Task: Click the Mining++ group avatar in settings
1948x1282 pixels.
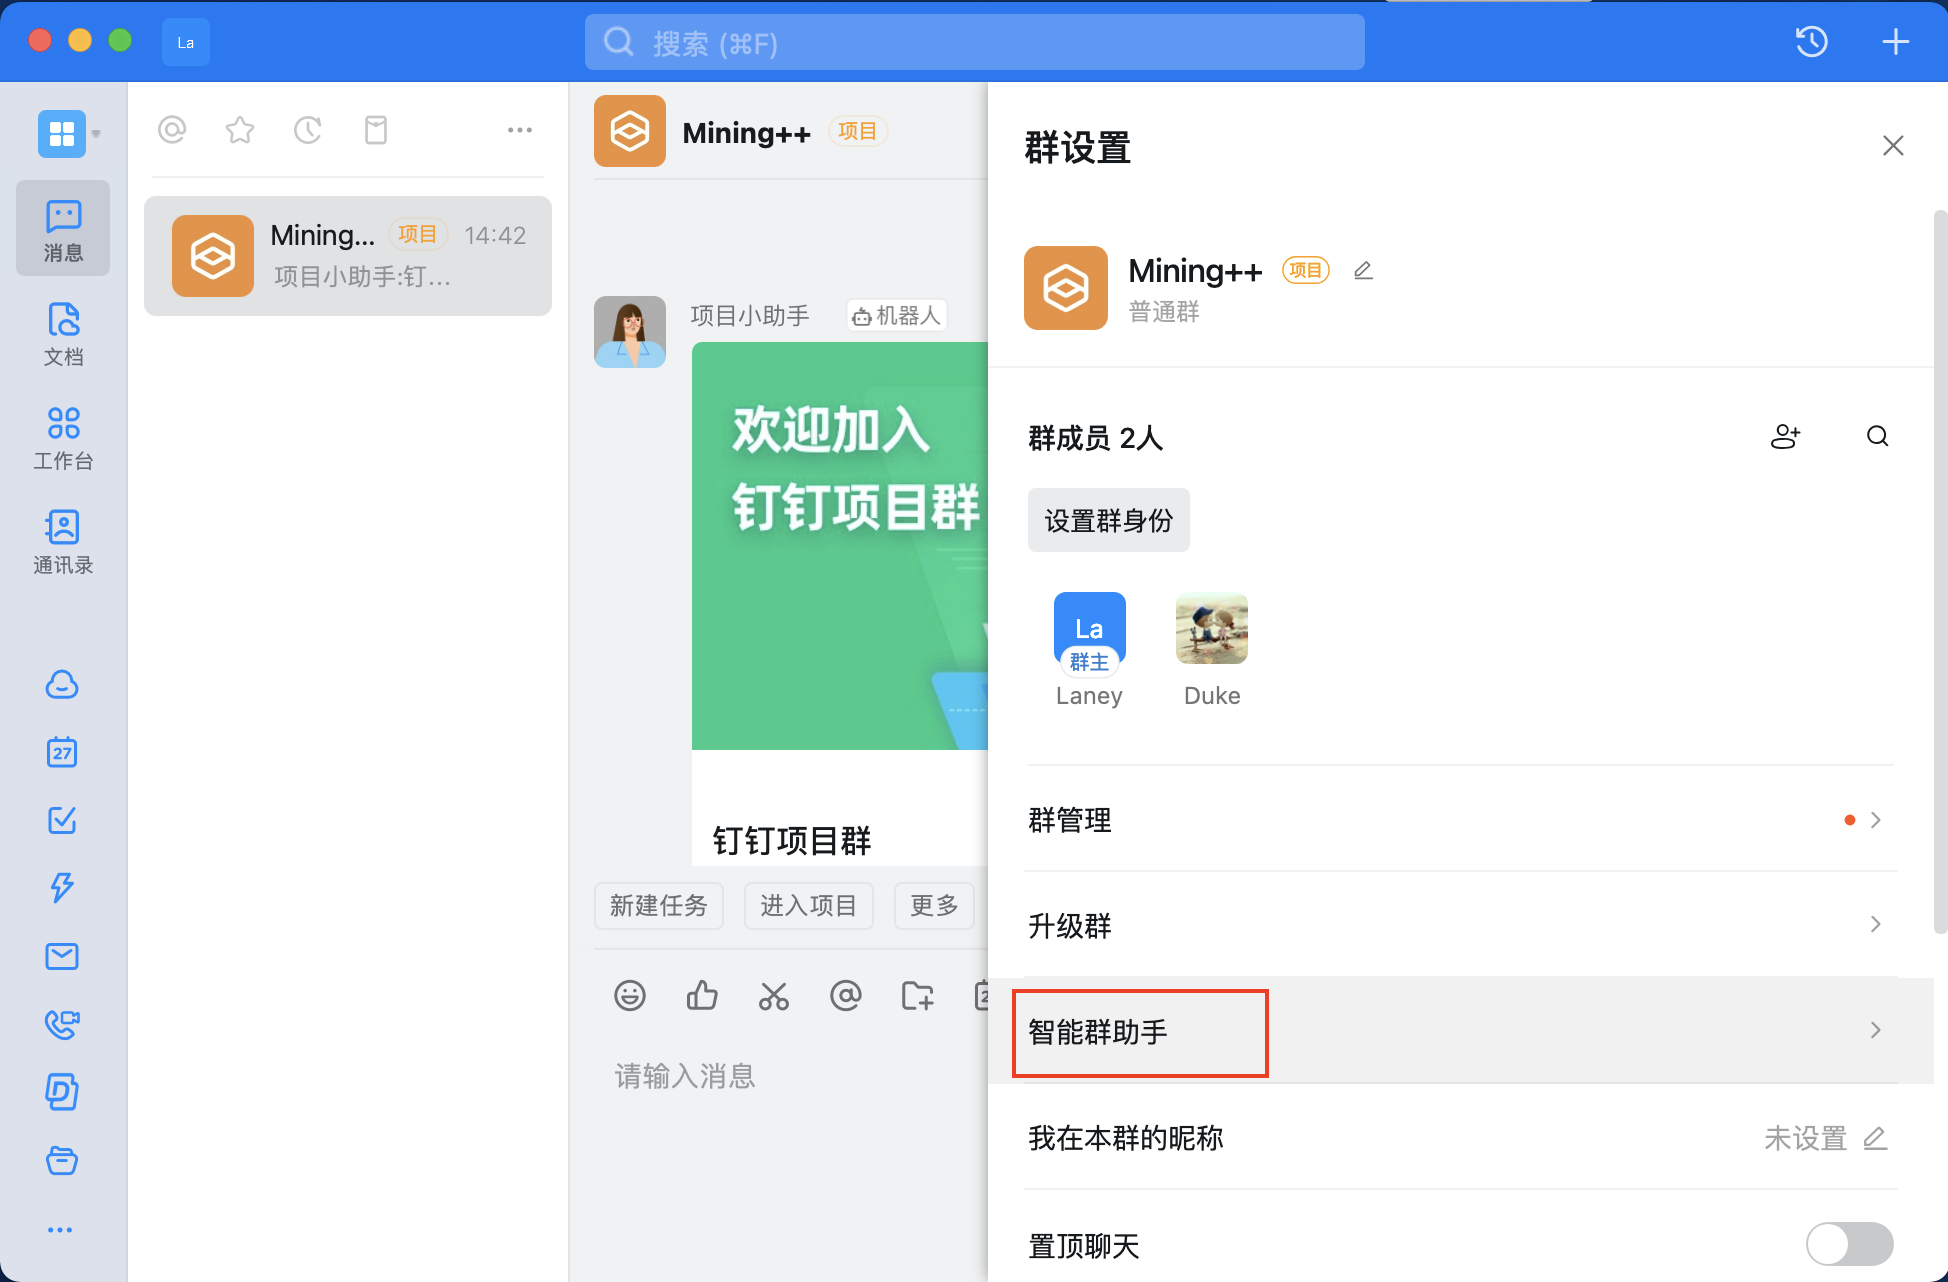Action: pyautogui.click(x=1066, y=288)
